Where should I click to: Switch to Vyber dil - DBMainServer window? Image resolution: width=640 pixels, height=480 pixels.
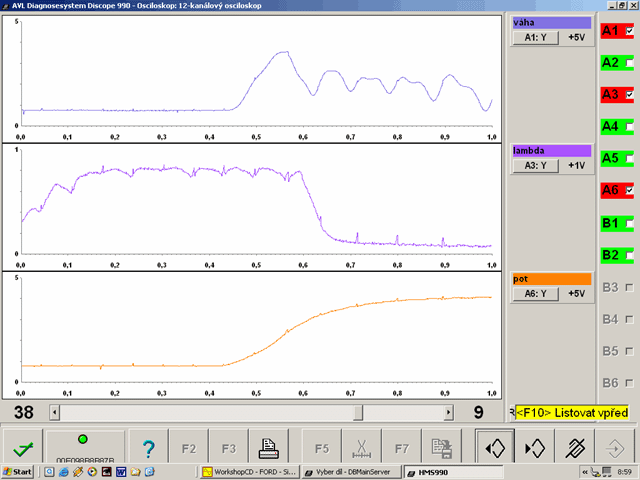pyautogui.click(x=352, y=472)
